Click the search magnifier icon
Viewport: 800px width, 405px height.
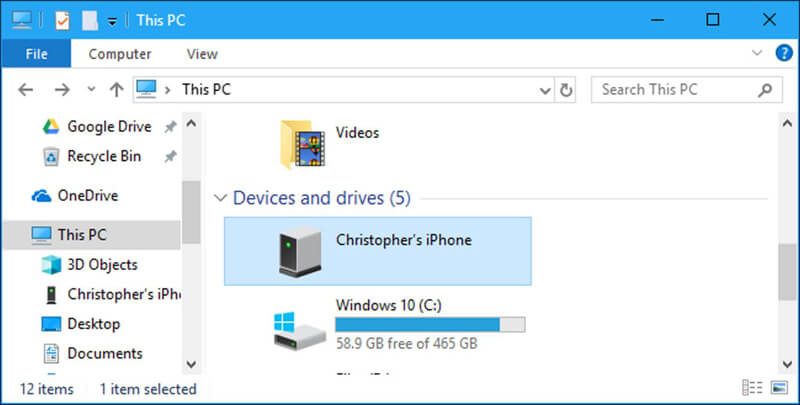tap(764, 90)
